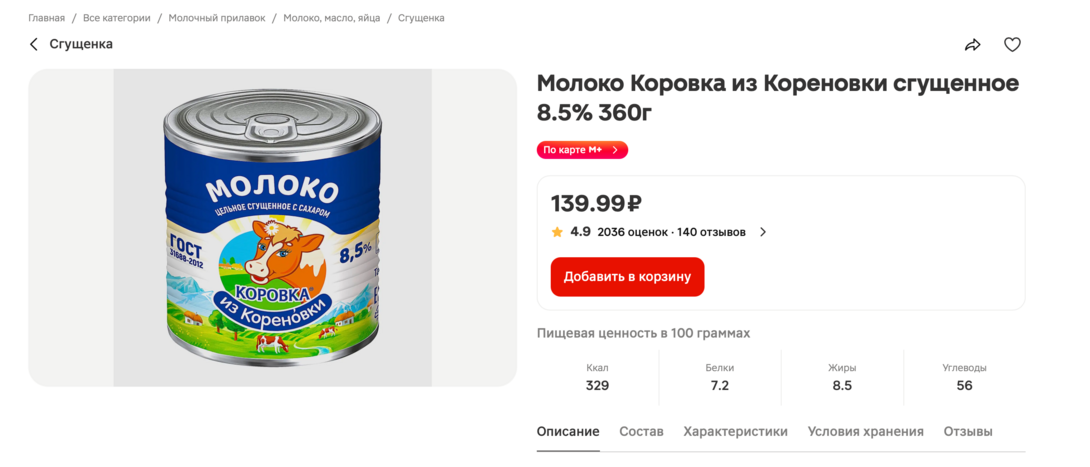1090x467 pixels.
Task: Click the По карте М+ badge
Action: coord(582,150)
